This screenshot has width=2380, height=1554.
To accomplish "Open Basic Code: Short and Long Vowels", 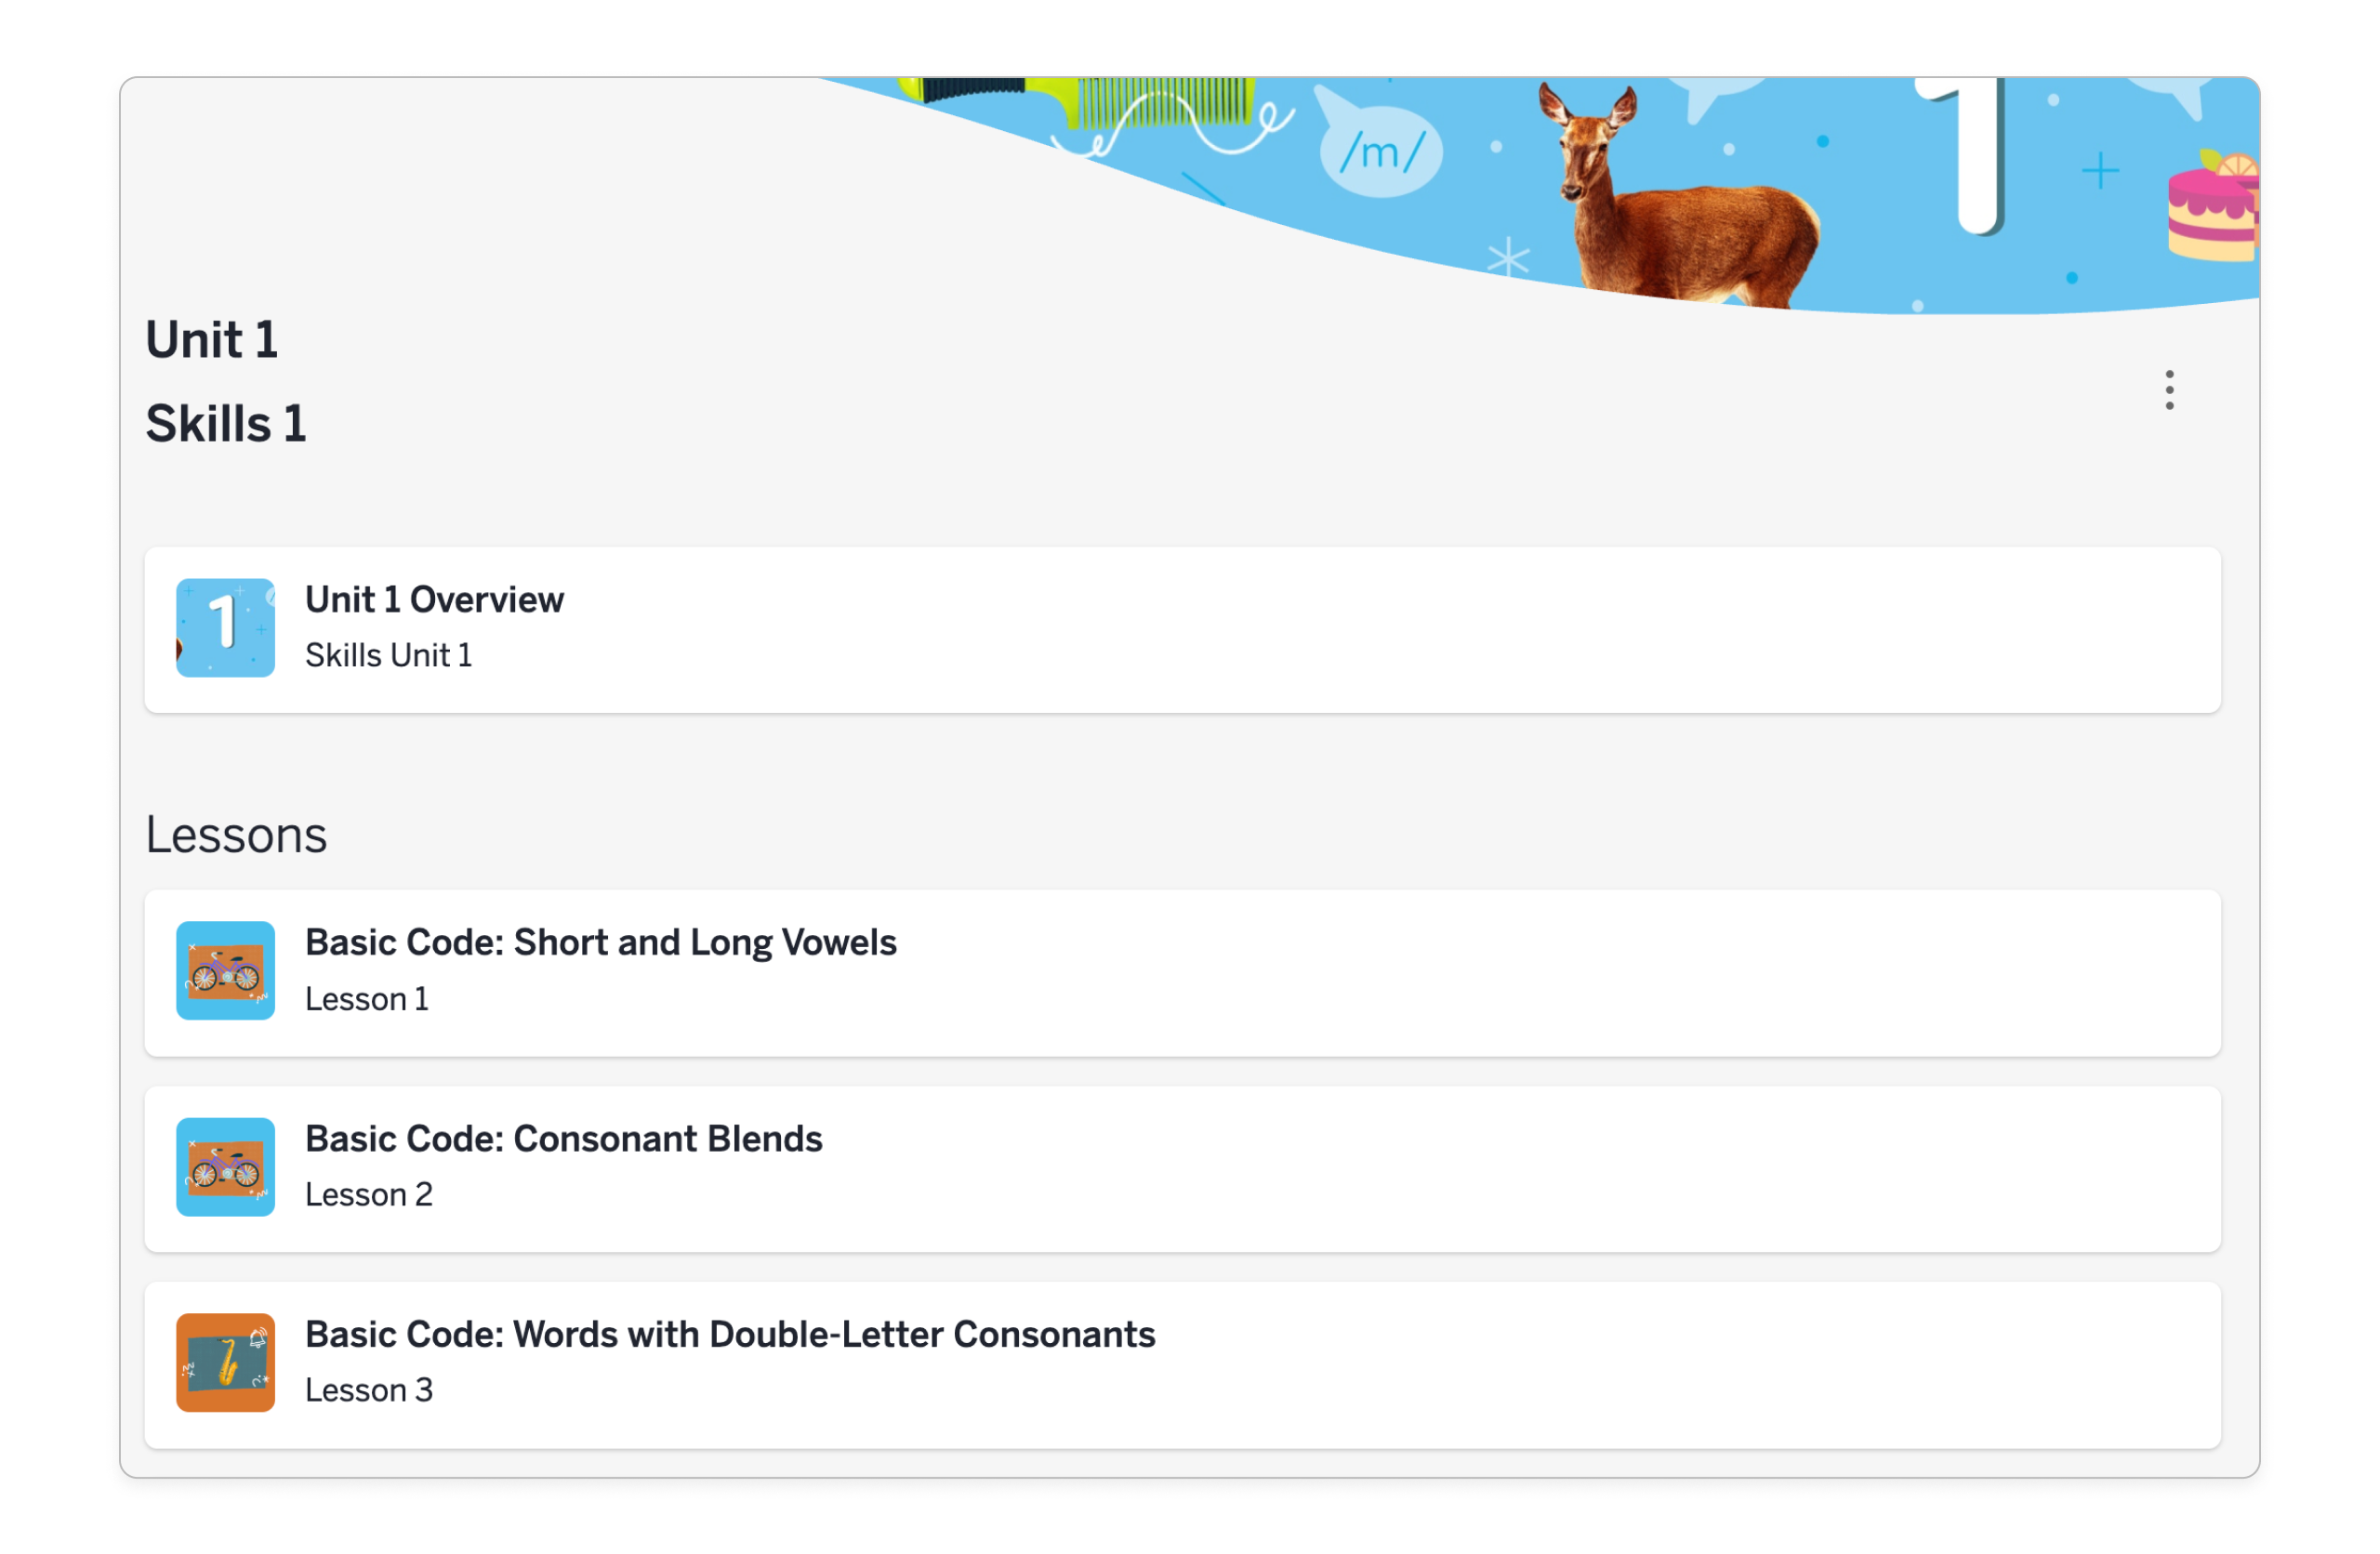I will pyautogui.click(x=600, y=942).
